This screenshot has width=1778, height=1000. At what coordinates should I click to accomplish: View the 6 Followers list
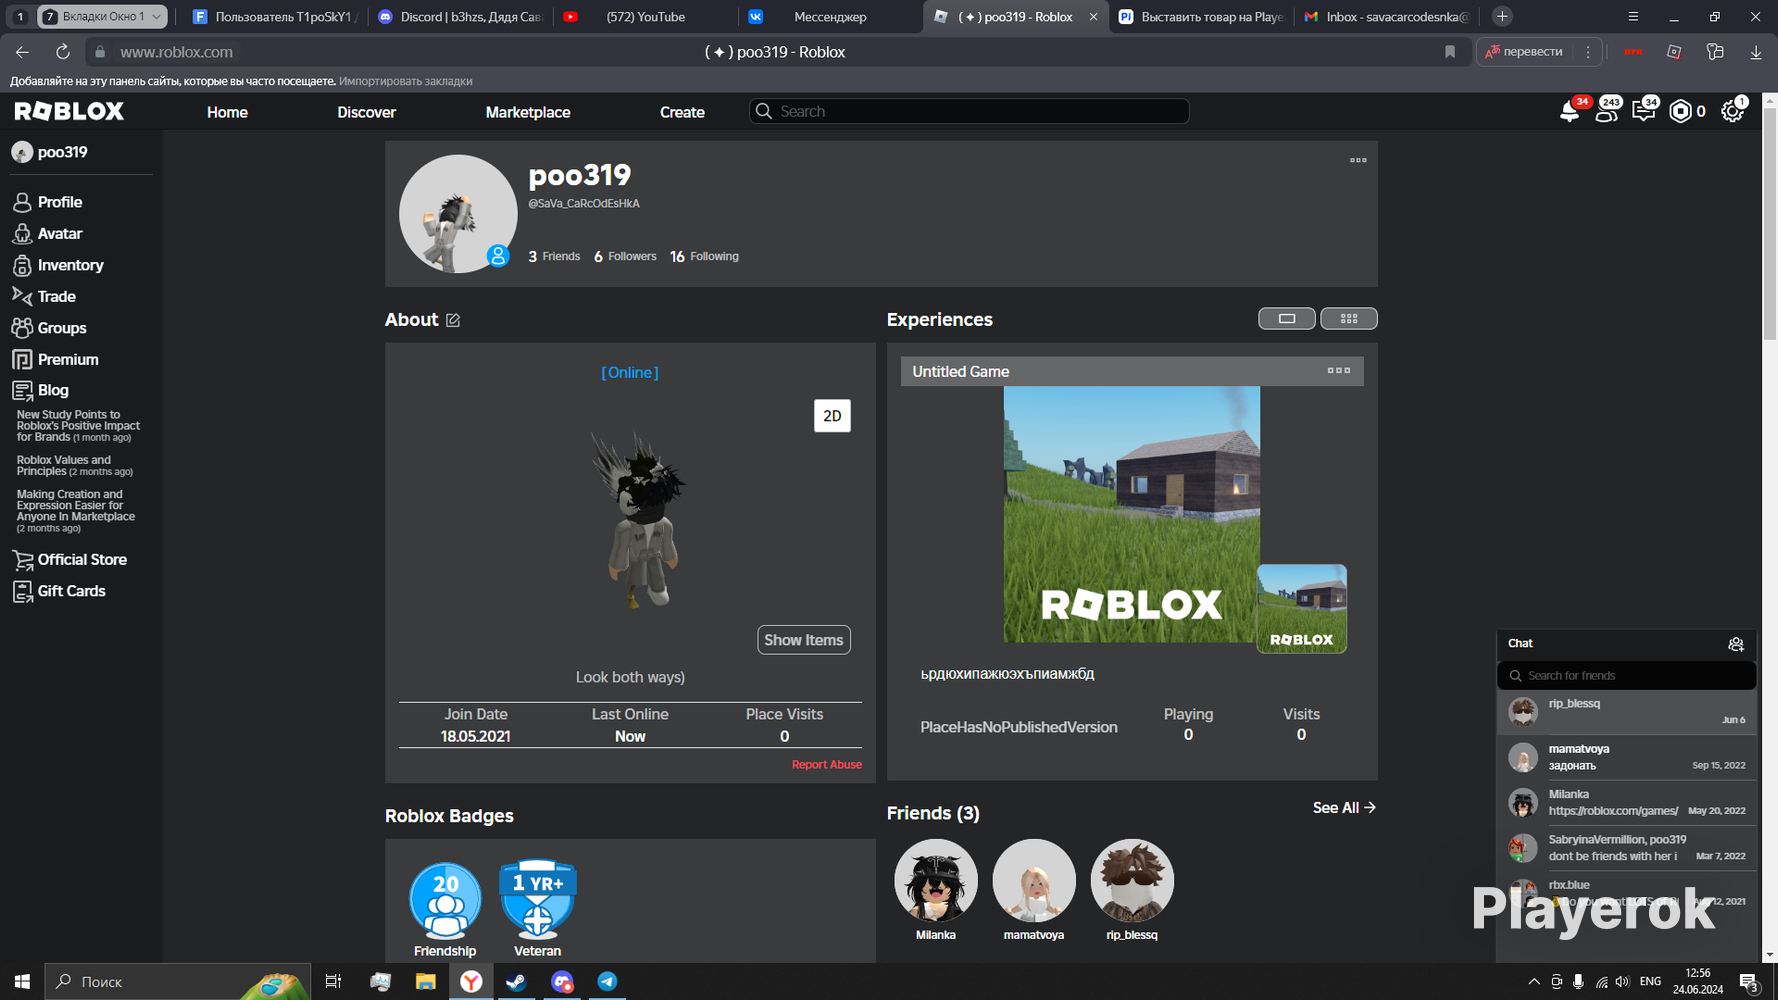[x=625, y=257]
